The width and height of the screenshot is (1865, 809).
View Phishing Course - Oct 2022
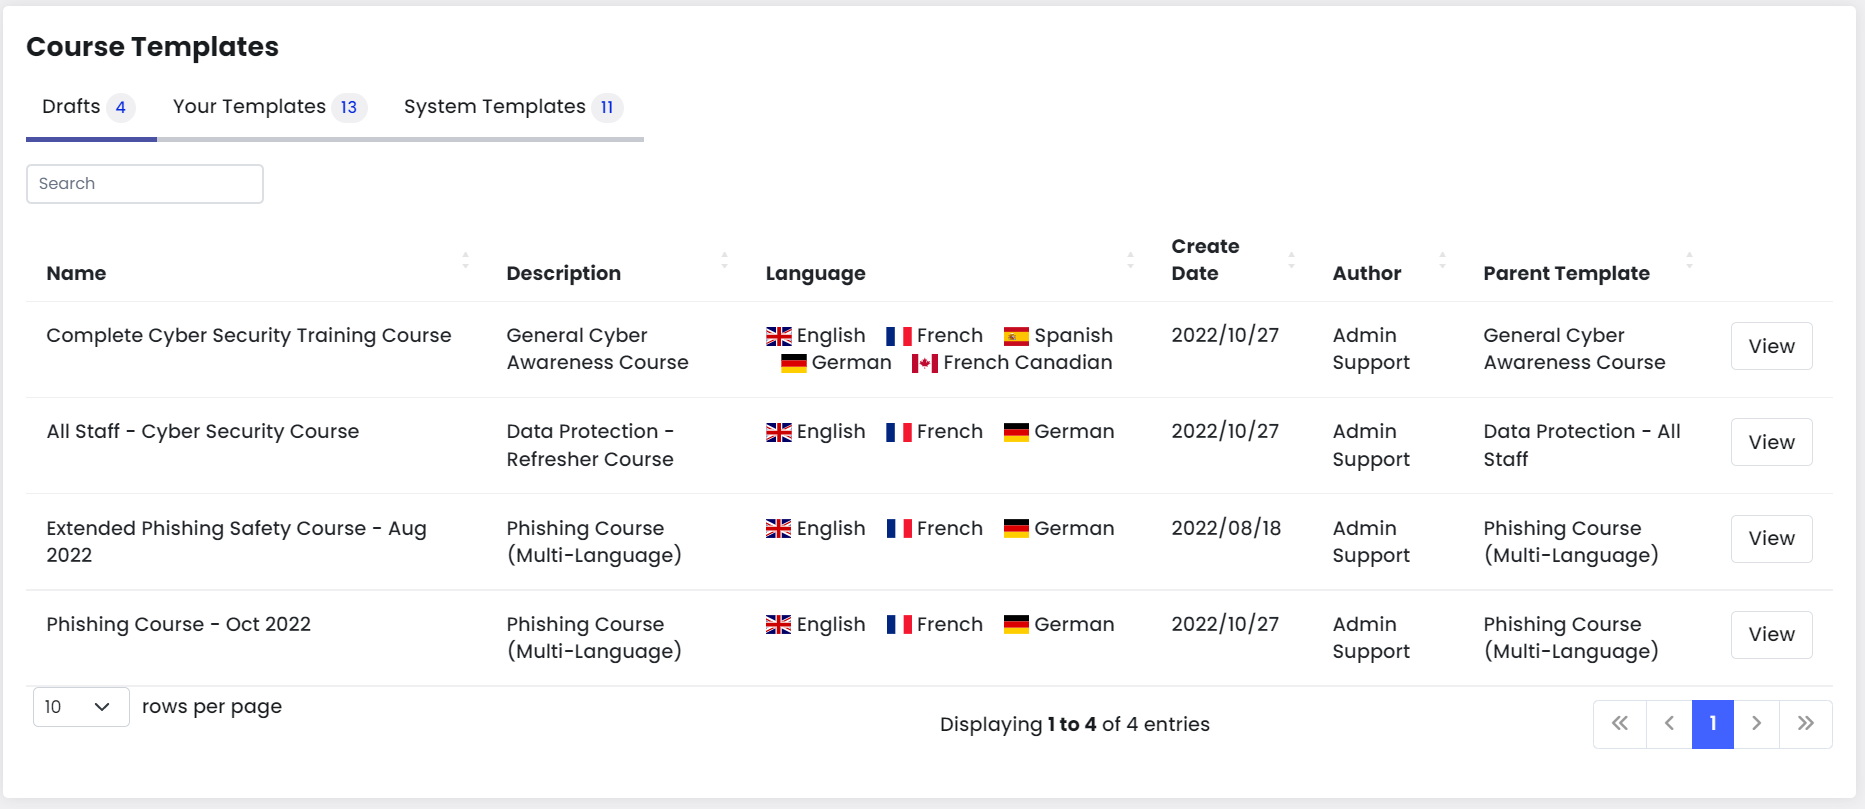(x=1771, y=635)
